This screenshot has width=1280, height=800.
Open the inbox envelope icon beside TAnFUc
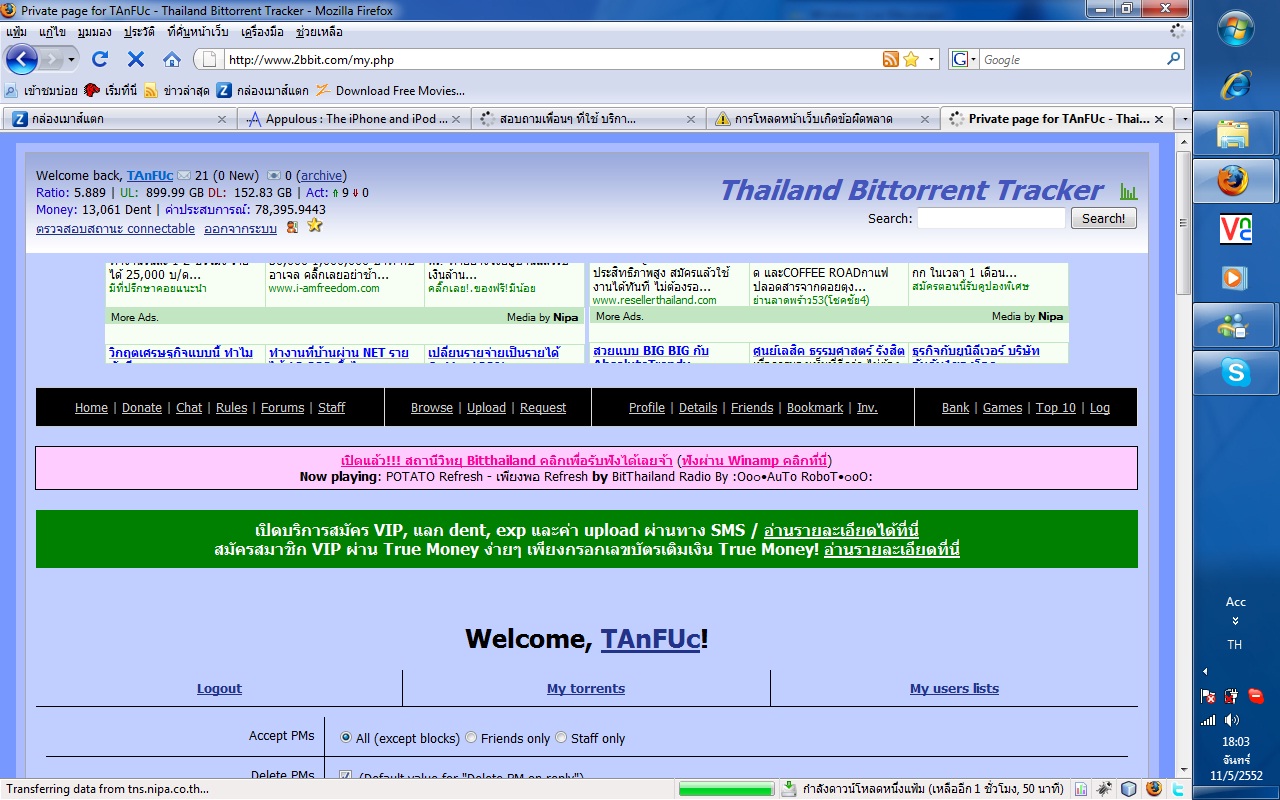(184, 176)
